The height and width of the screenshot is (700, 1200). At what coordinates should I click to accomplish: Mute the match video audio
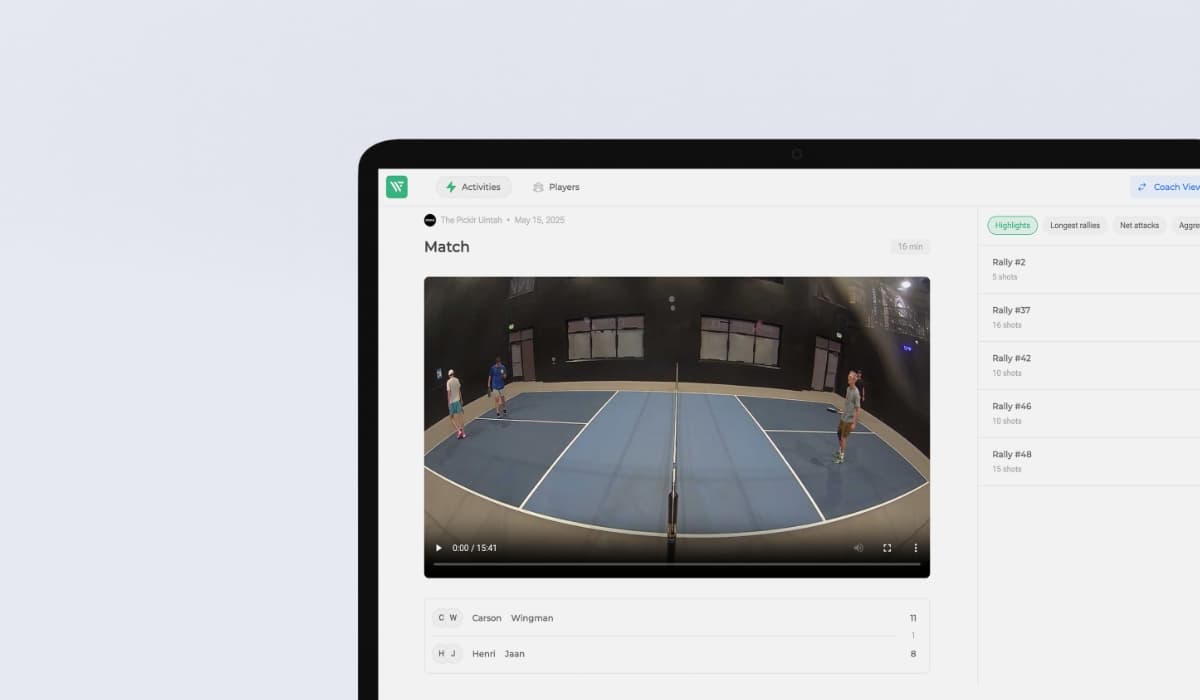(858, 548)
